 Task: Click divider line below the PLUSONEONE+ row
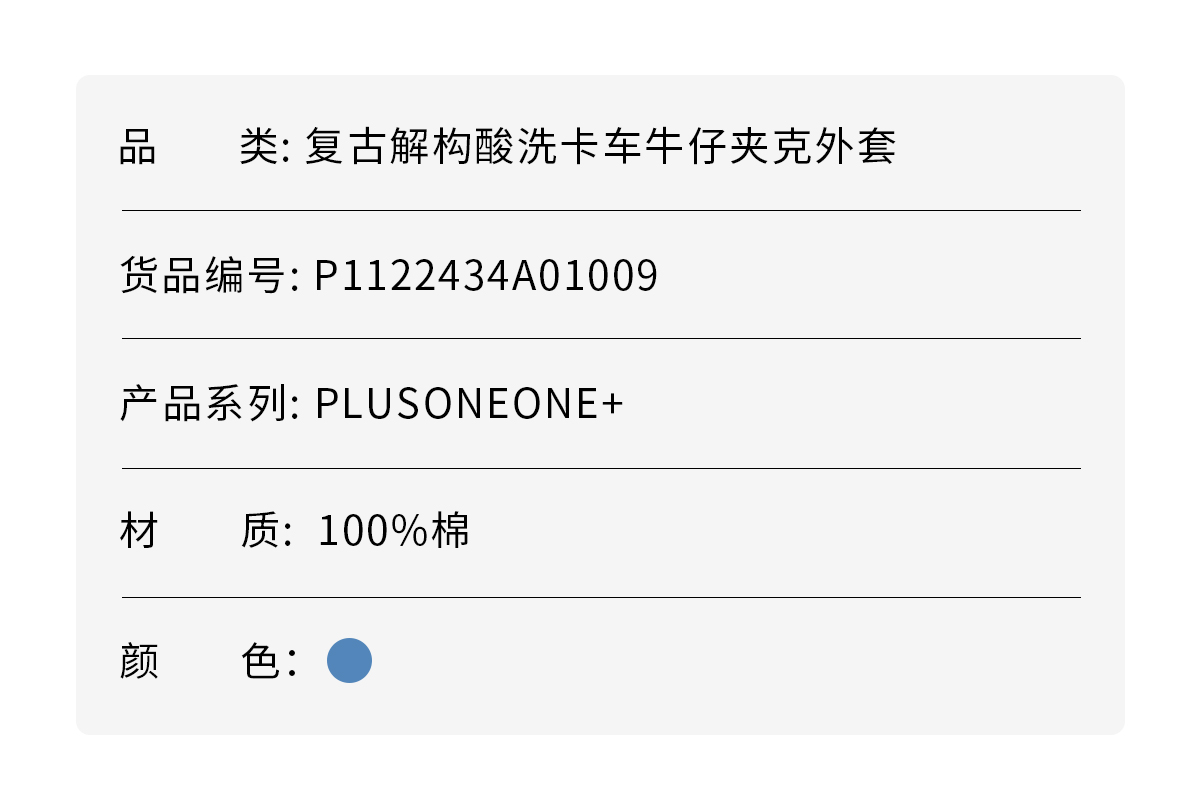tap(601, 468)
